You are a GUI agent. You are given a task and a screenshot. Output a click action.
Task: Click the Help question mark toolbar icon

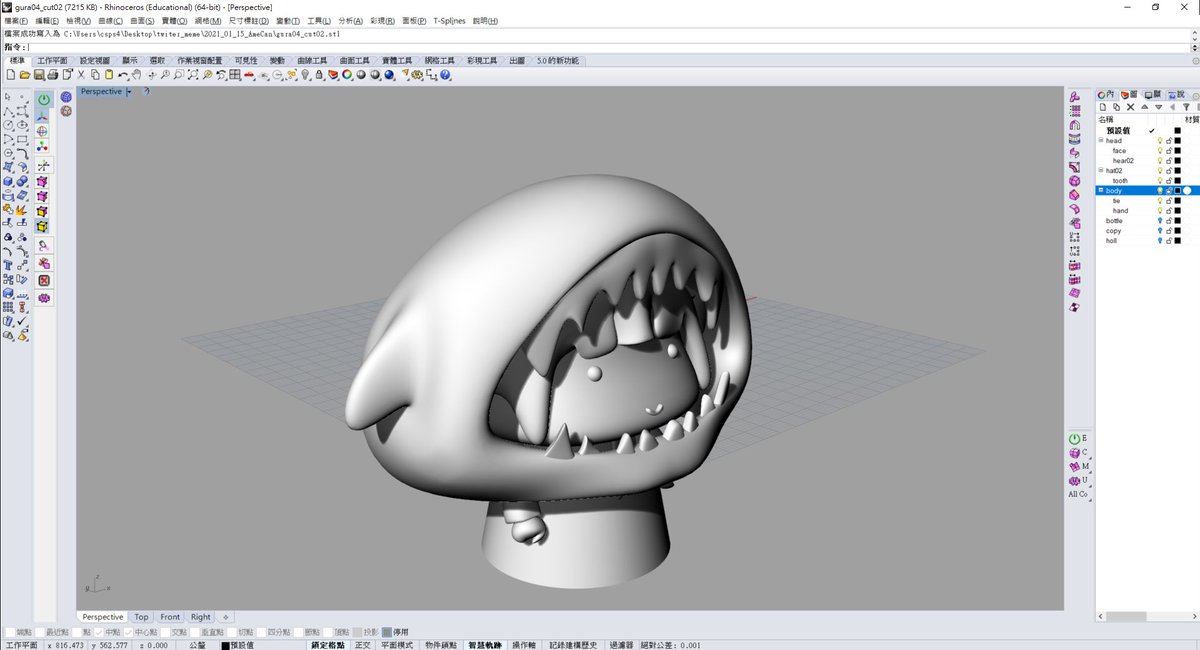445,75
